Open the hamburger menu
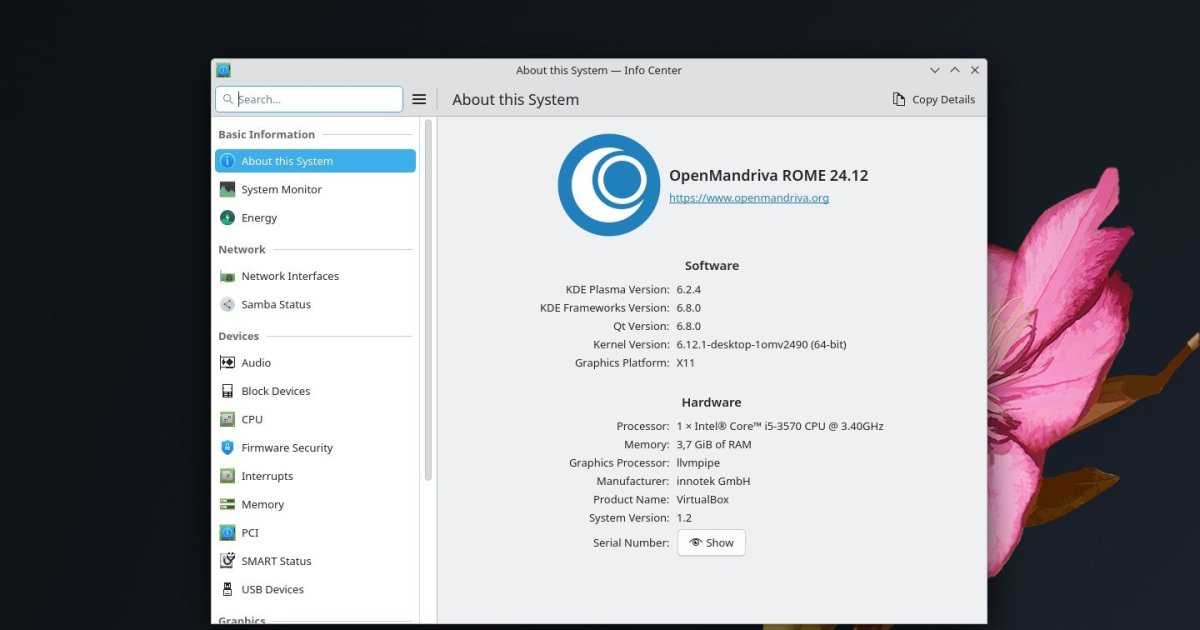 click(x=419, y=99)
